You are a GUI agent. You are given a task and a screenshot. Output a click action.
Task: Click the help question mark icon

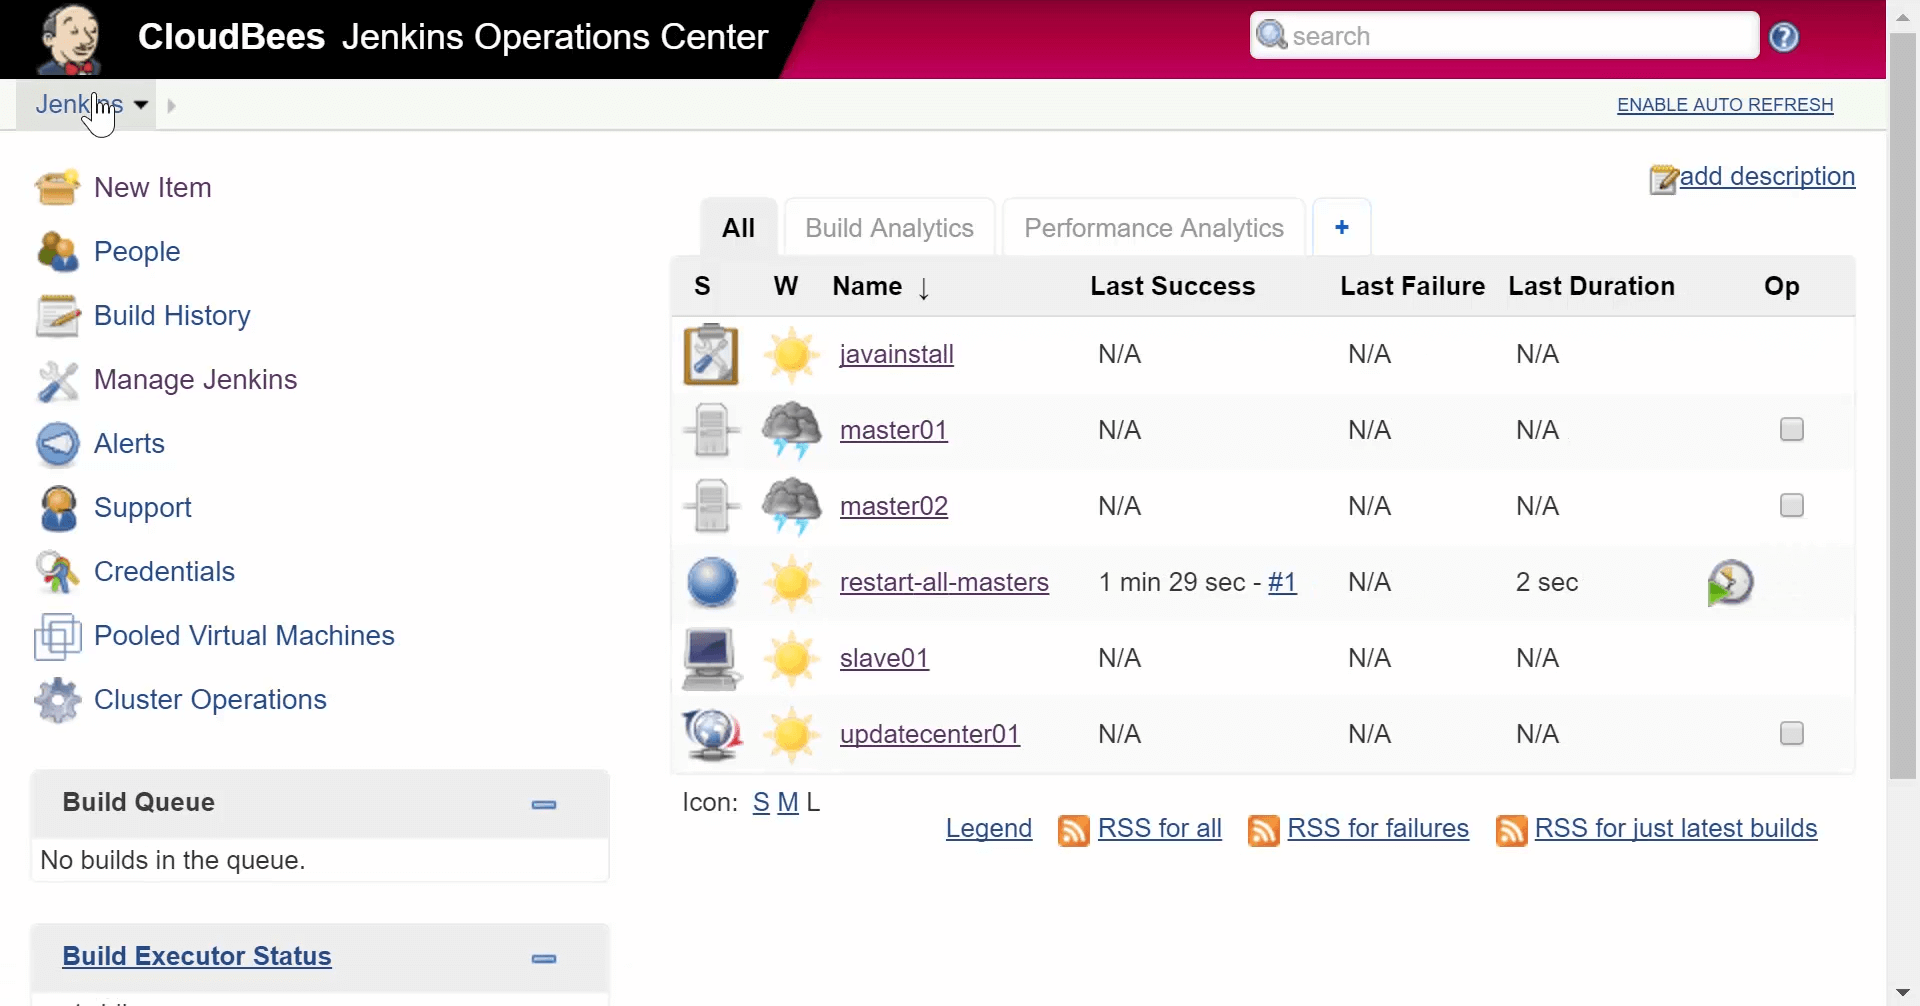click(1784, 37)
